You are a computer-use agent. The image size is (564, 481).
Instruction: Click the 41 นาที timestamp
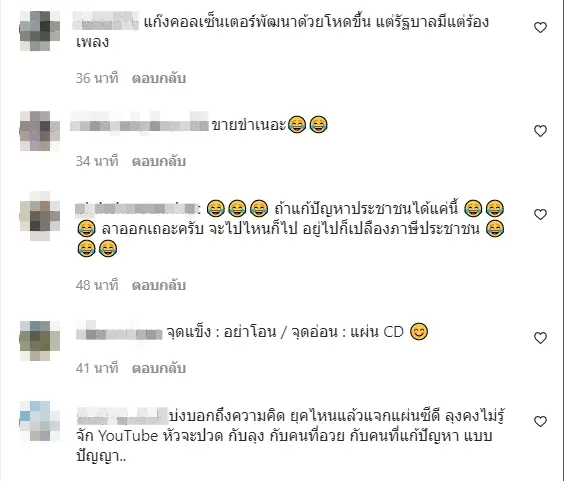pos(97,368)
